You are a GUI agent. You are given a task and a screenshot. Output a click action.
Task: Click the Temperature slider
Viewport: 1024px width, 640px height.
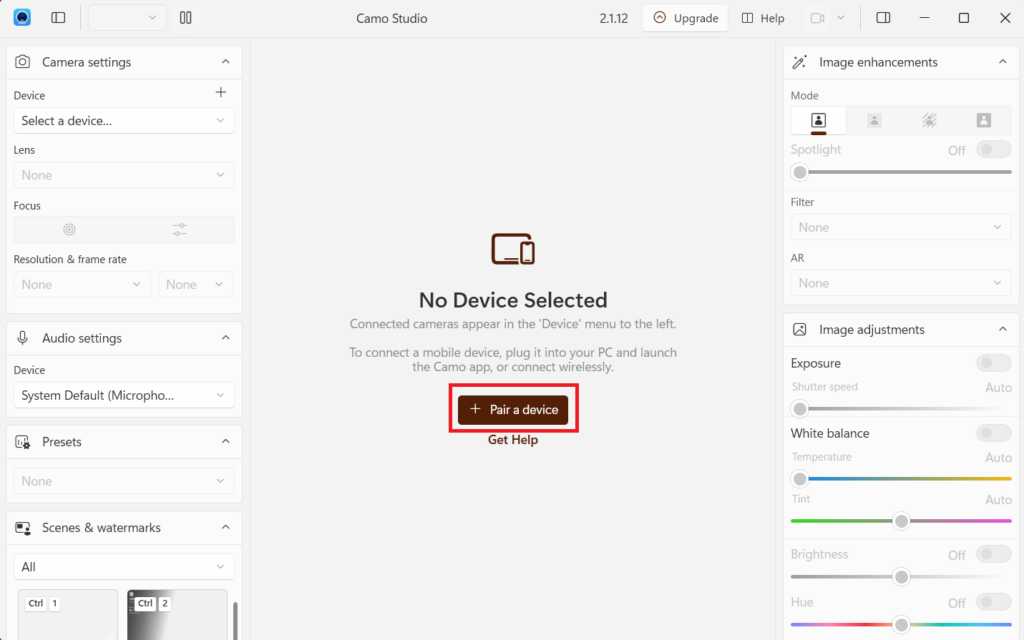pos(901,479)
